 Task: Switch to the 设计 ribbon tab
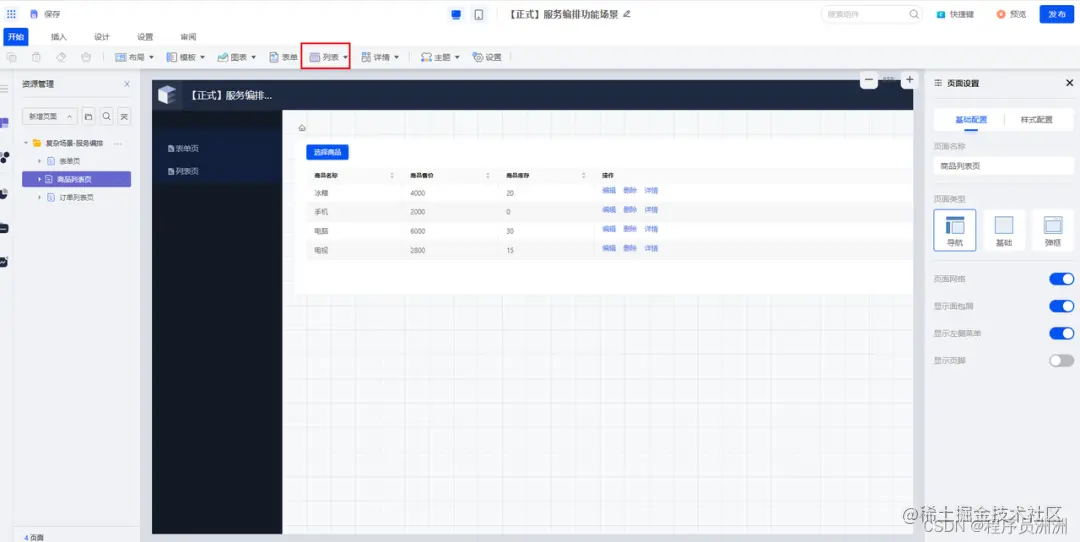pyautogui.click(x=102, y=37)
